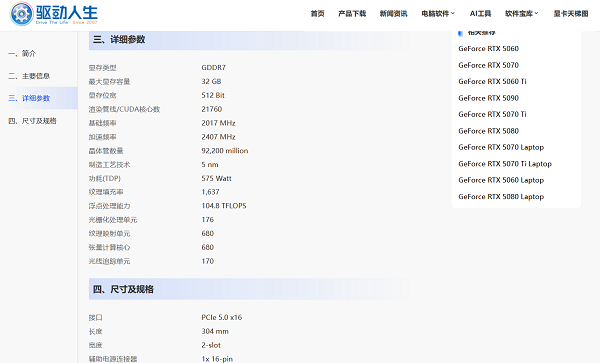
Task: Click the PCIe 5.0 x16 value
Action: (222, 317)
